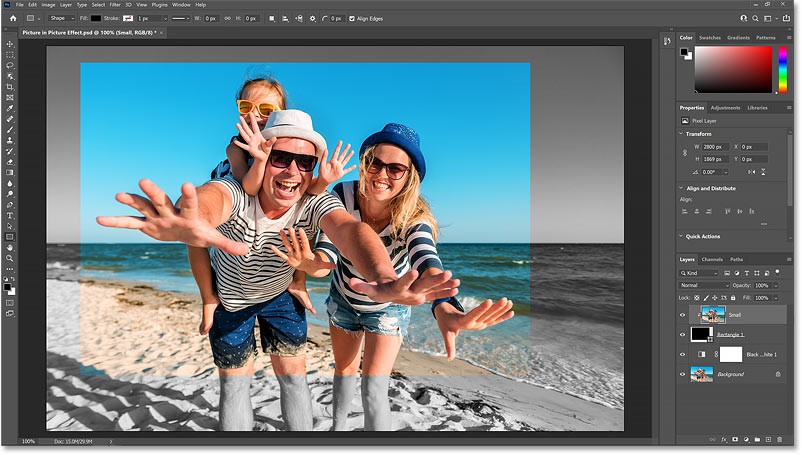This screenshot has width=802, height=455.
Task: Select the Crop tool
Action: pyautogui.click(x=10, y=87)
